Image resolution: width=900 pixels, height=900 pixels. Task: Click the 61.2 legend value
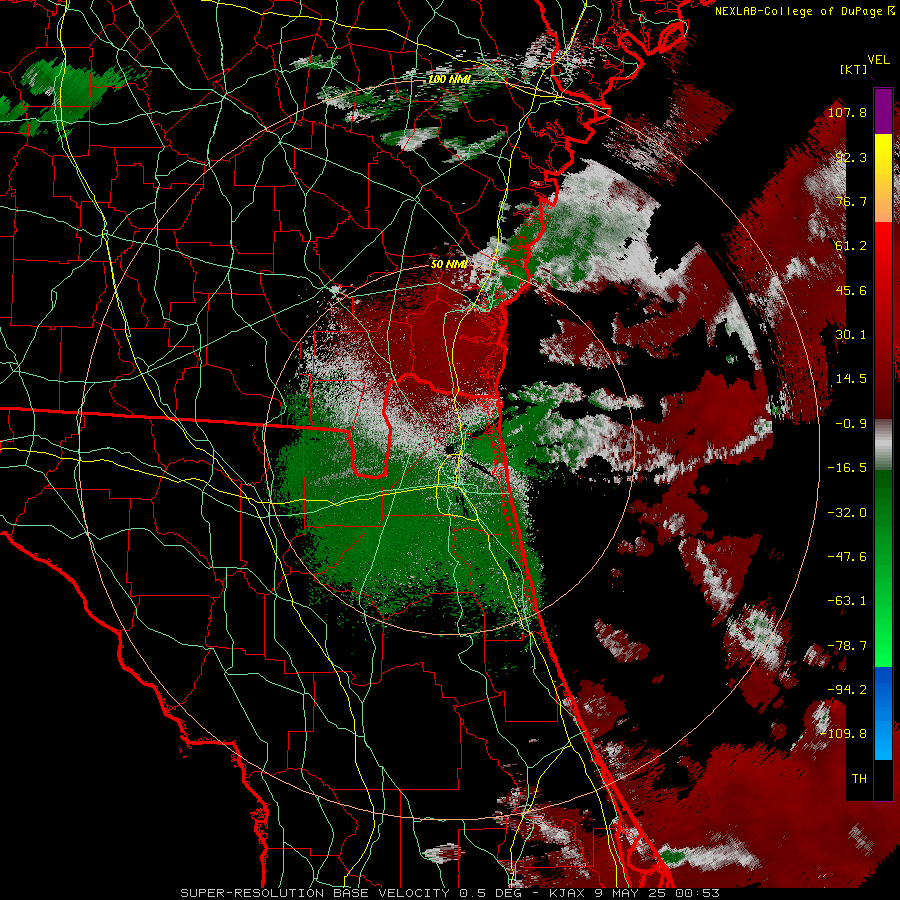click(x=851, y=246)
